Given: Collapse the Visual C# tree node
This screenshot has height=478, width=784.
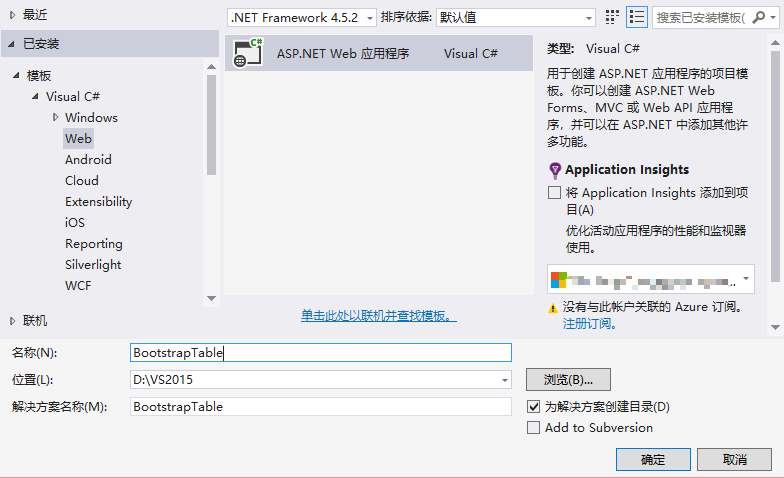Looking at the screenshot, I should pos(35,96).
